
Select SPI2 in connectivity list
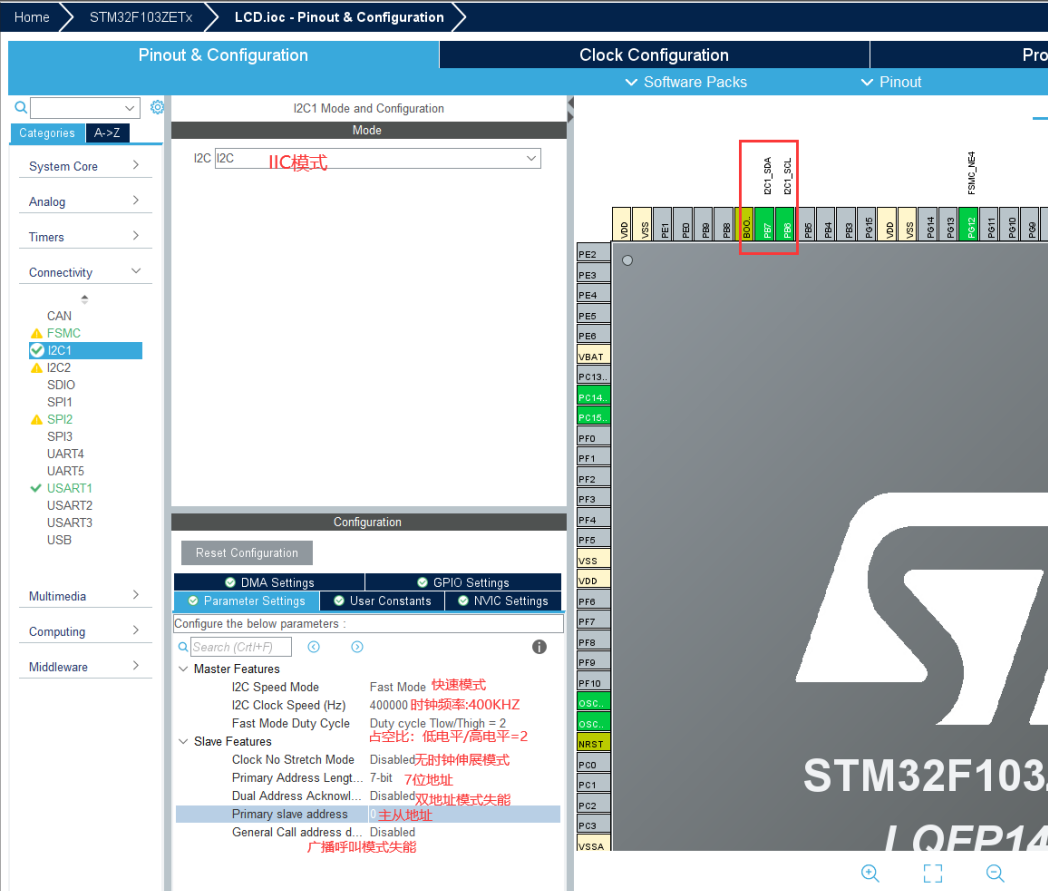[59, 419]
